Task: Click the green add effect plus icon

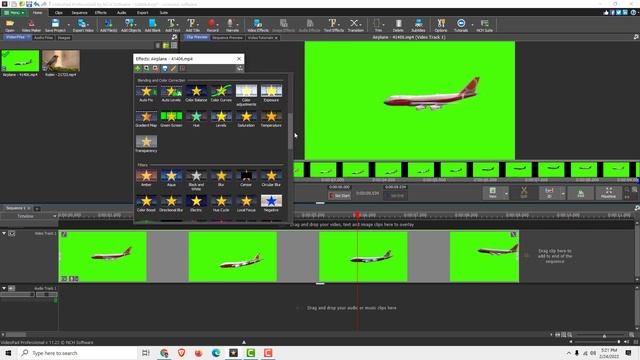Action: pyautogui.click(x=138, y=69)
